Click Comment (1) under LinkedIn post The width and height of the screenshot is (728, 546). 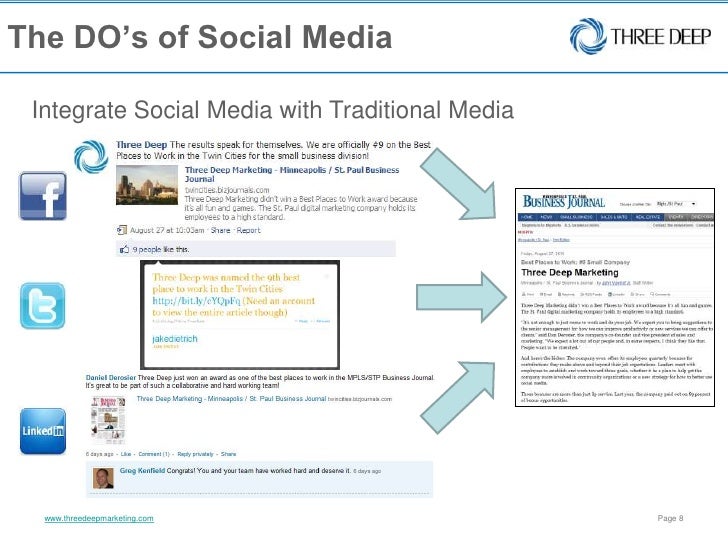154,454
